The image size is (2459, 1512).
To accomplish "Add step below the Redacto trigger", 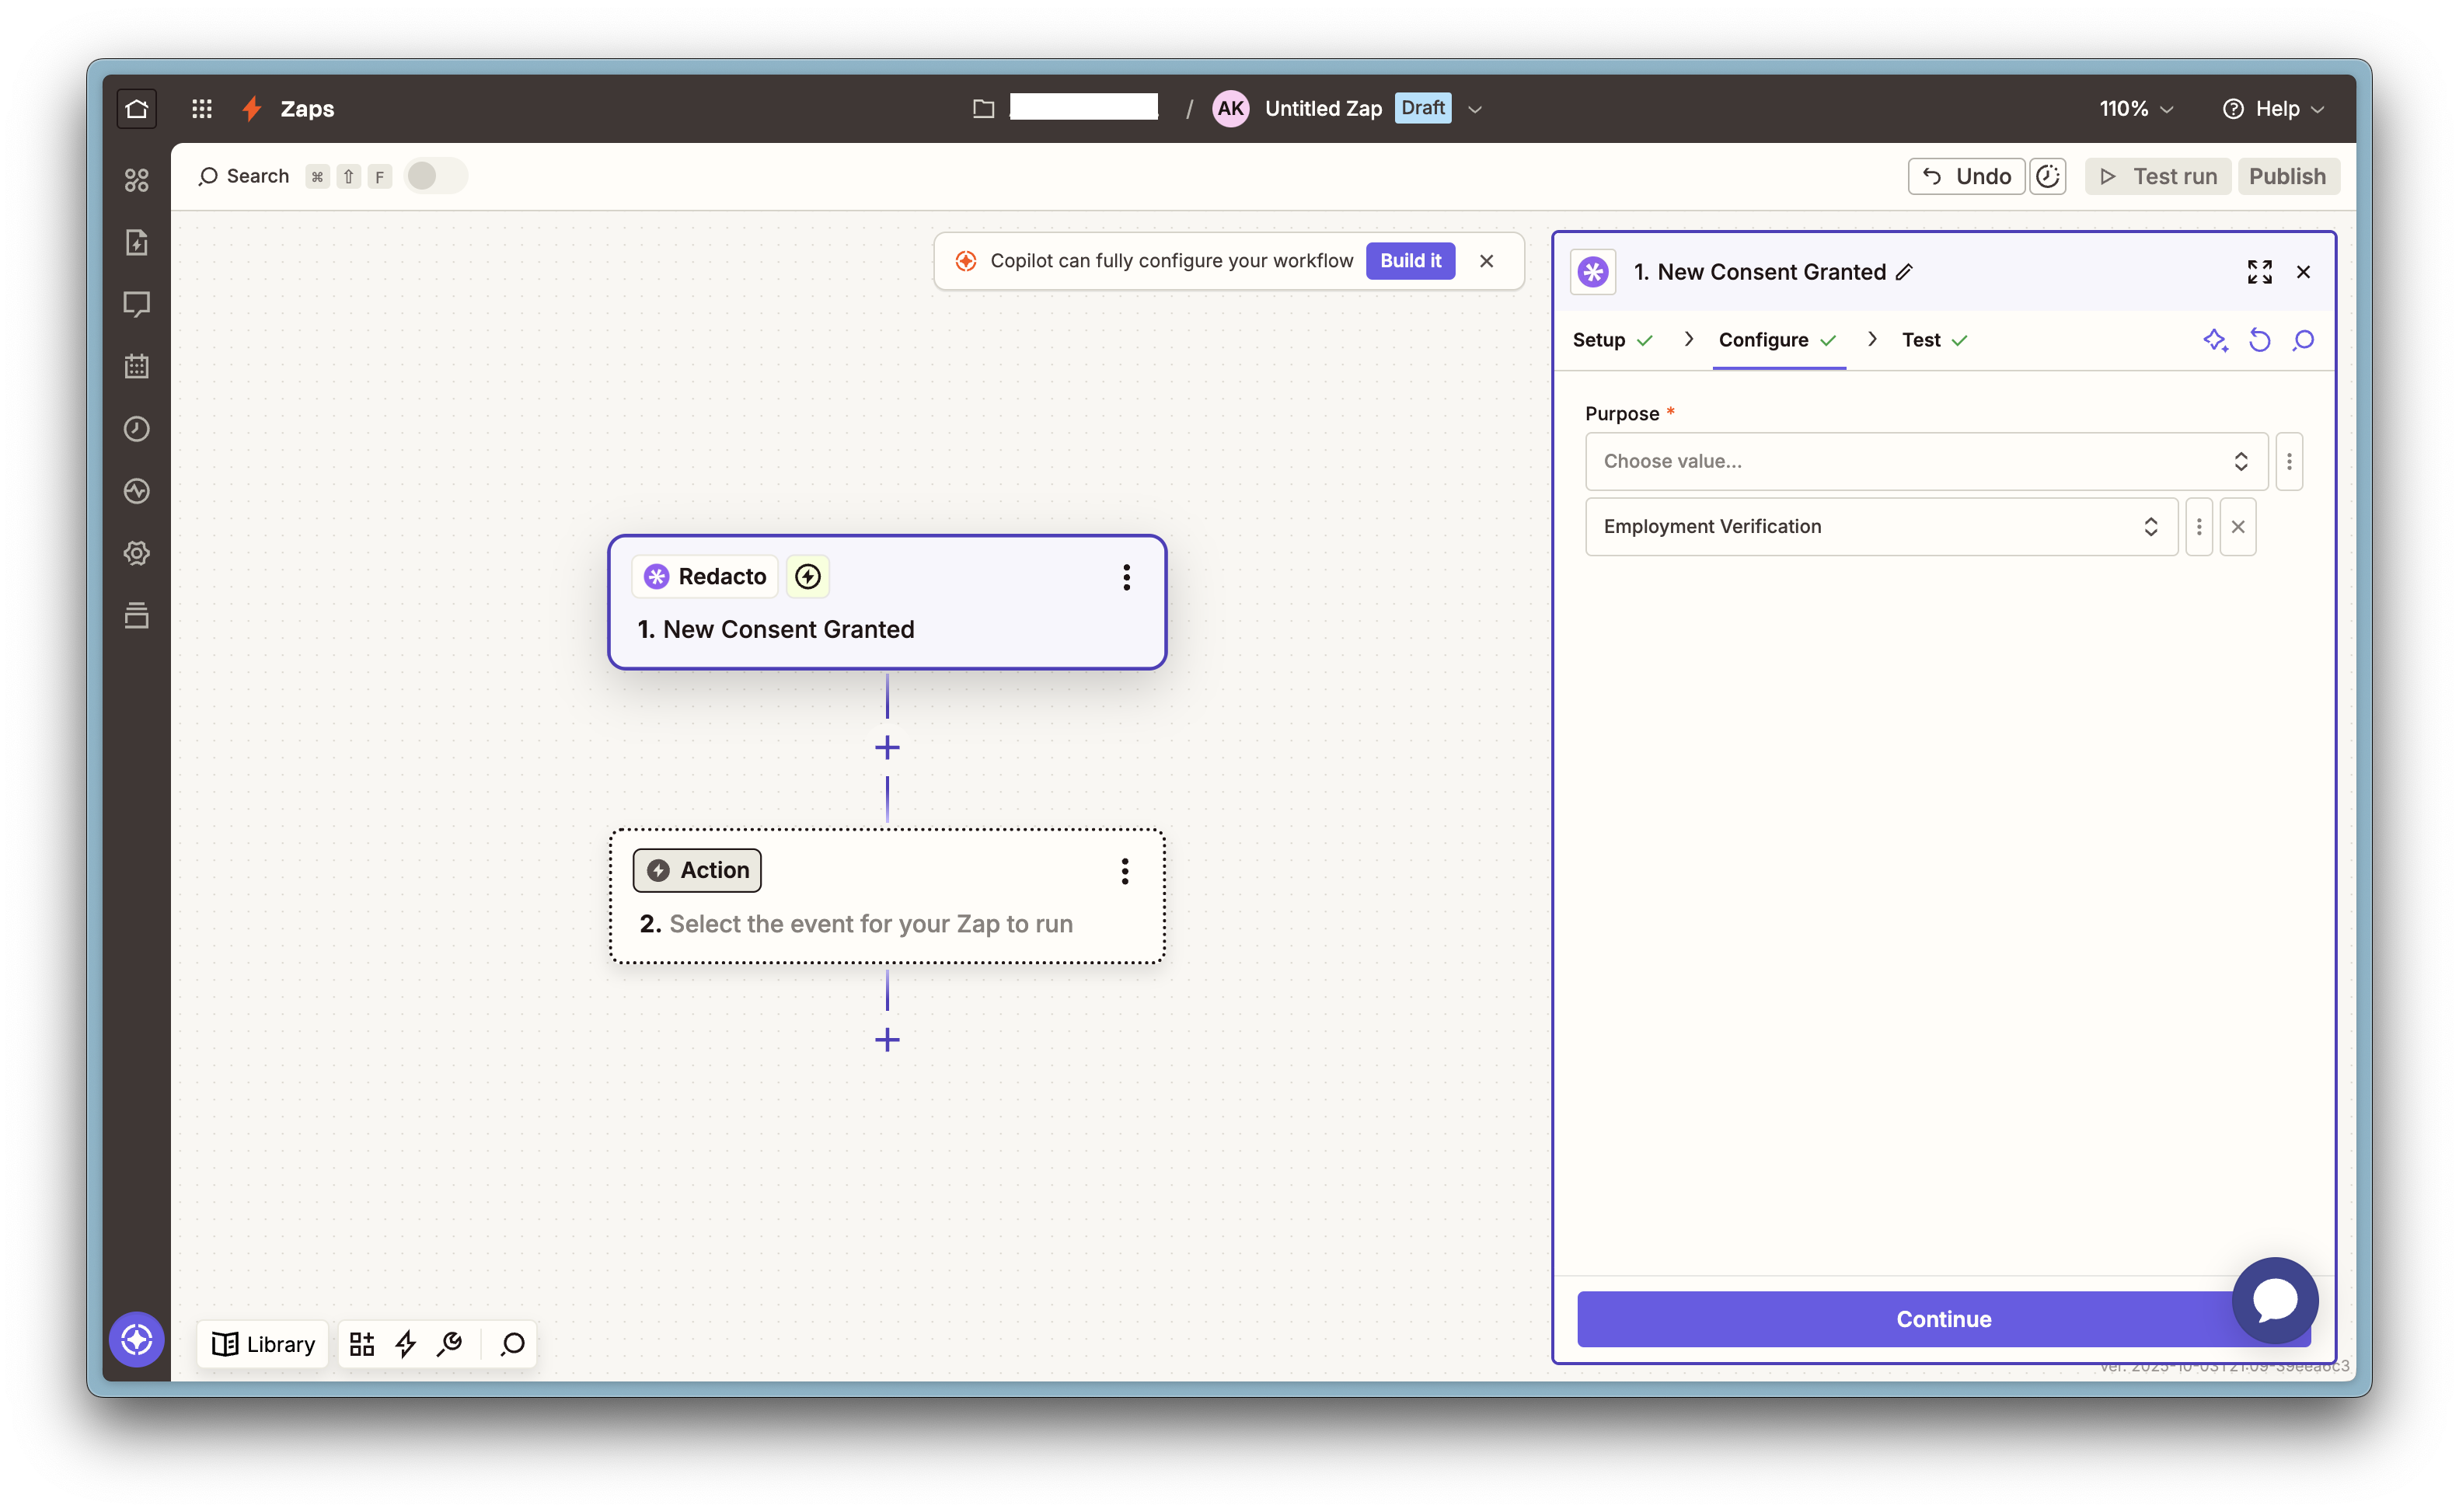I will pos(887,748).
